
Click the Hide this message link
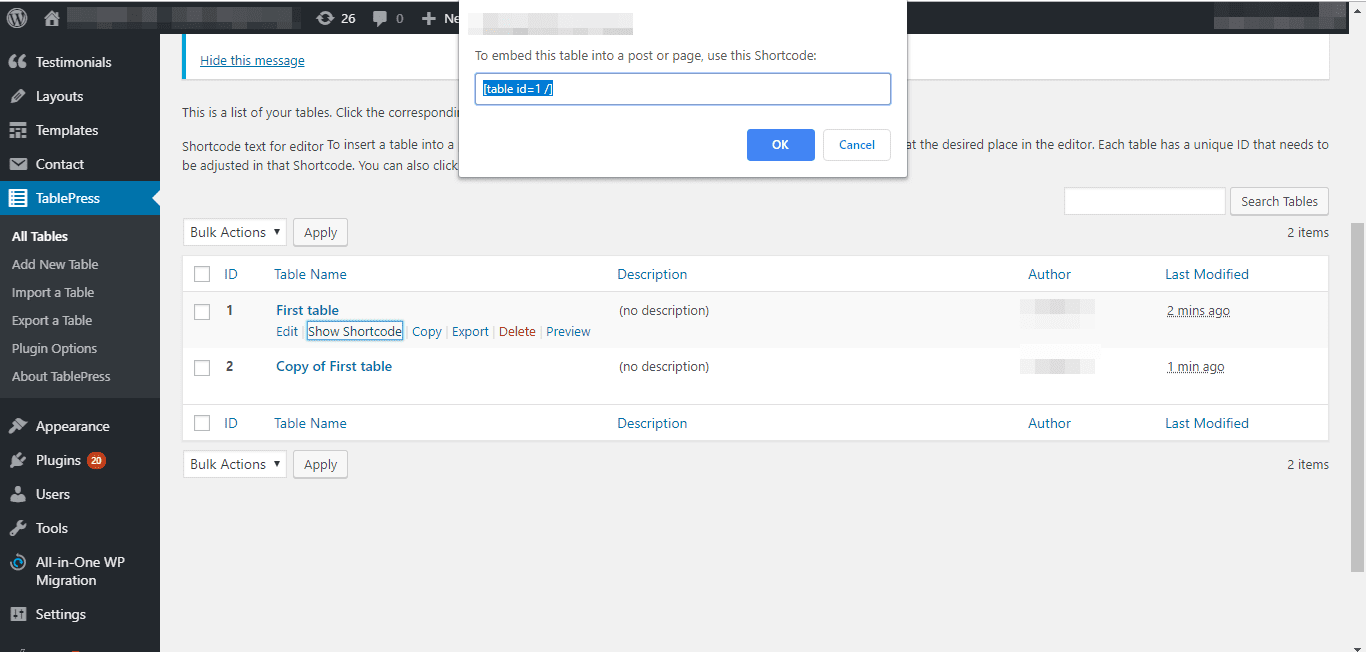pyautogui.click(x=251, y=59)
